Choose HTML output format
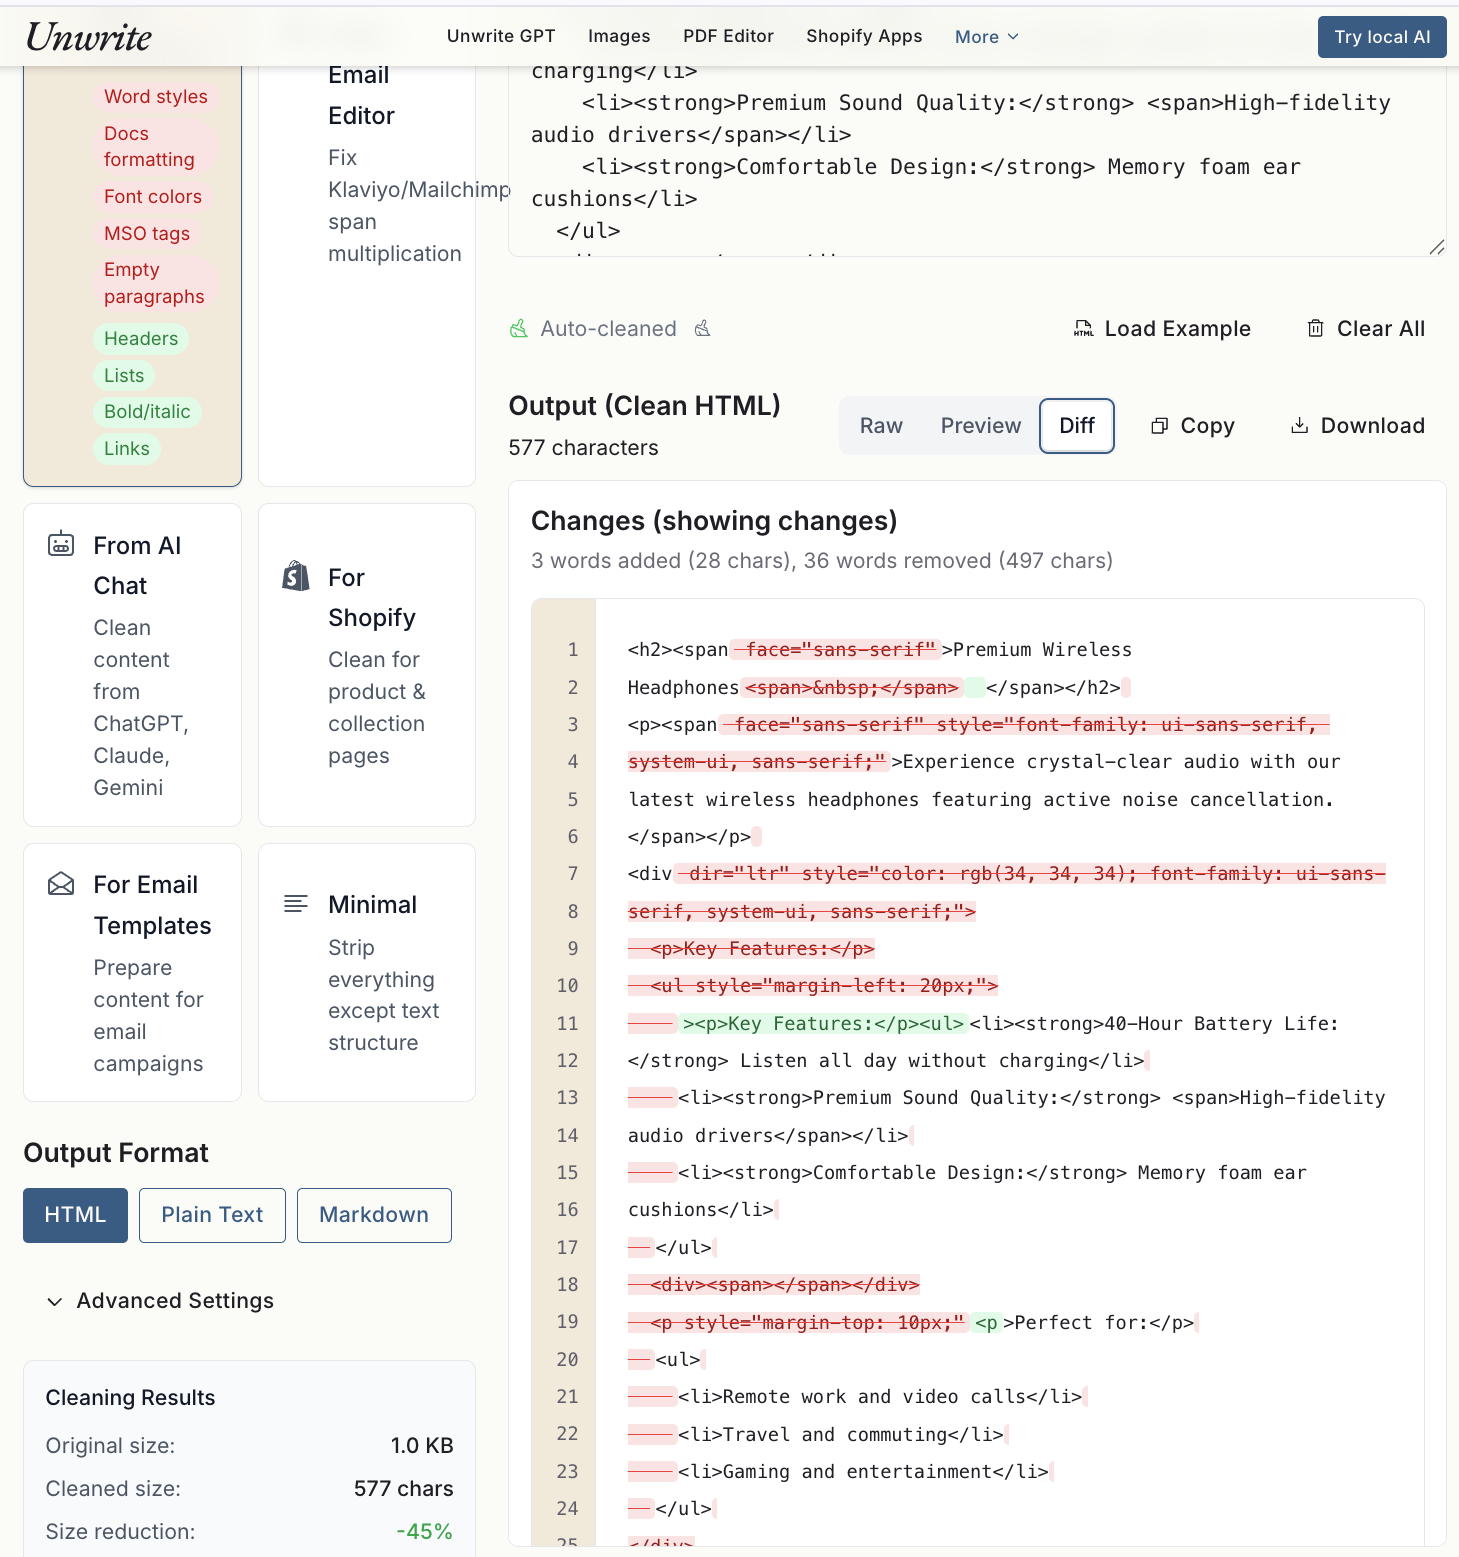1459x1557 pixels. click(x=75, y=1215)
